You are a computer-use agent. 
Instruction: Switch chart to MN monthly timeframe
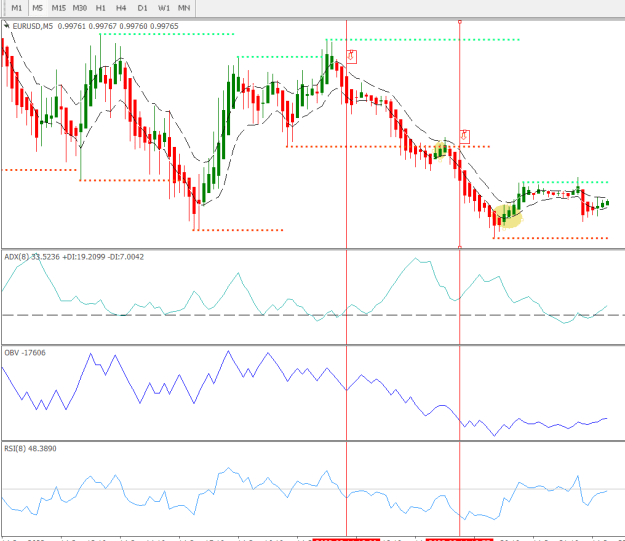click(184, 8)
